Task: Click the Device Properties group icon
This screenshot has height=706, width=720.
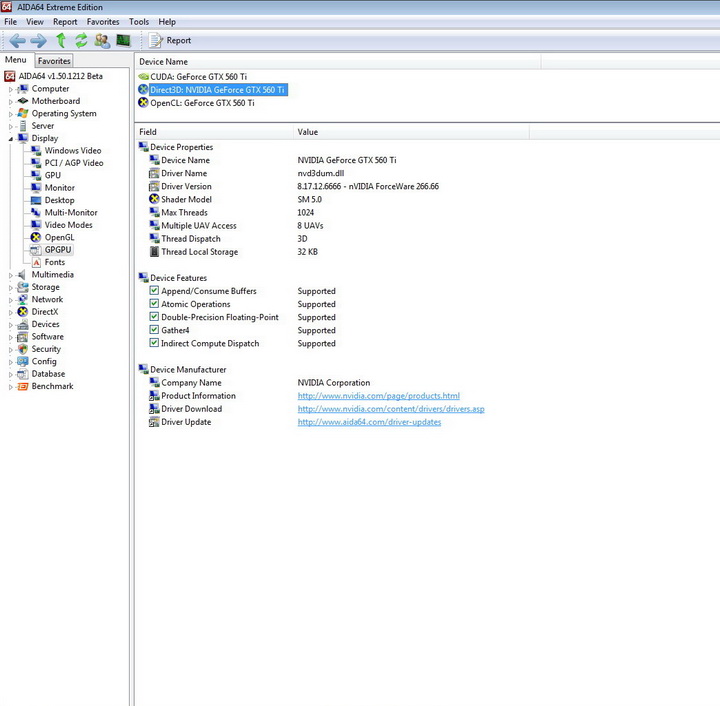Action: (143, 147)
